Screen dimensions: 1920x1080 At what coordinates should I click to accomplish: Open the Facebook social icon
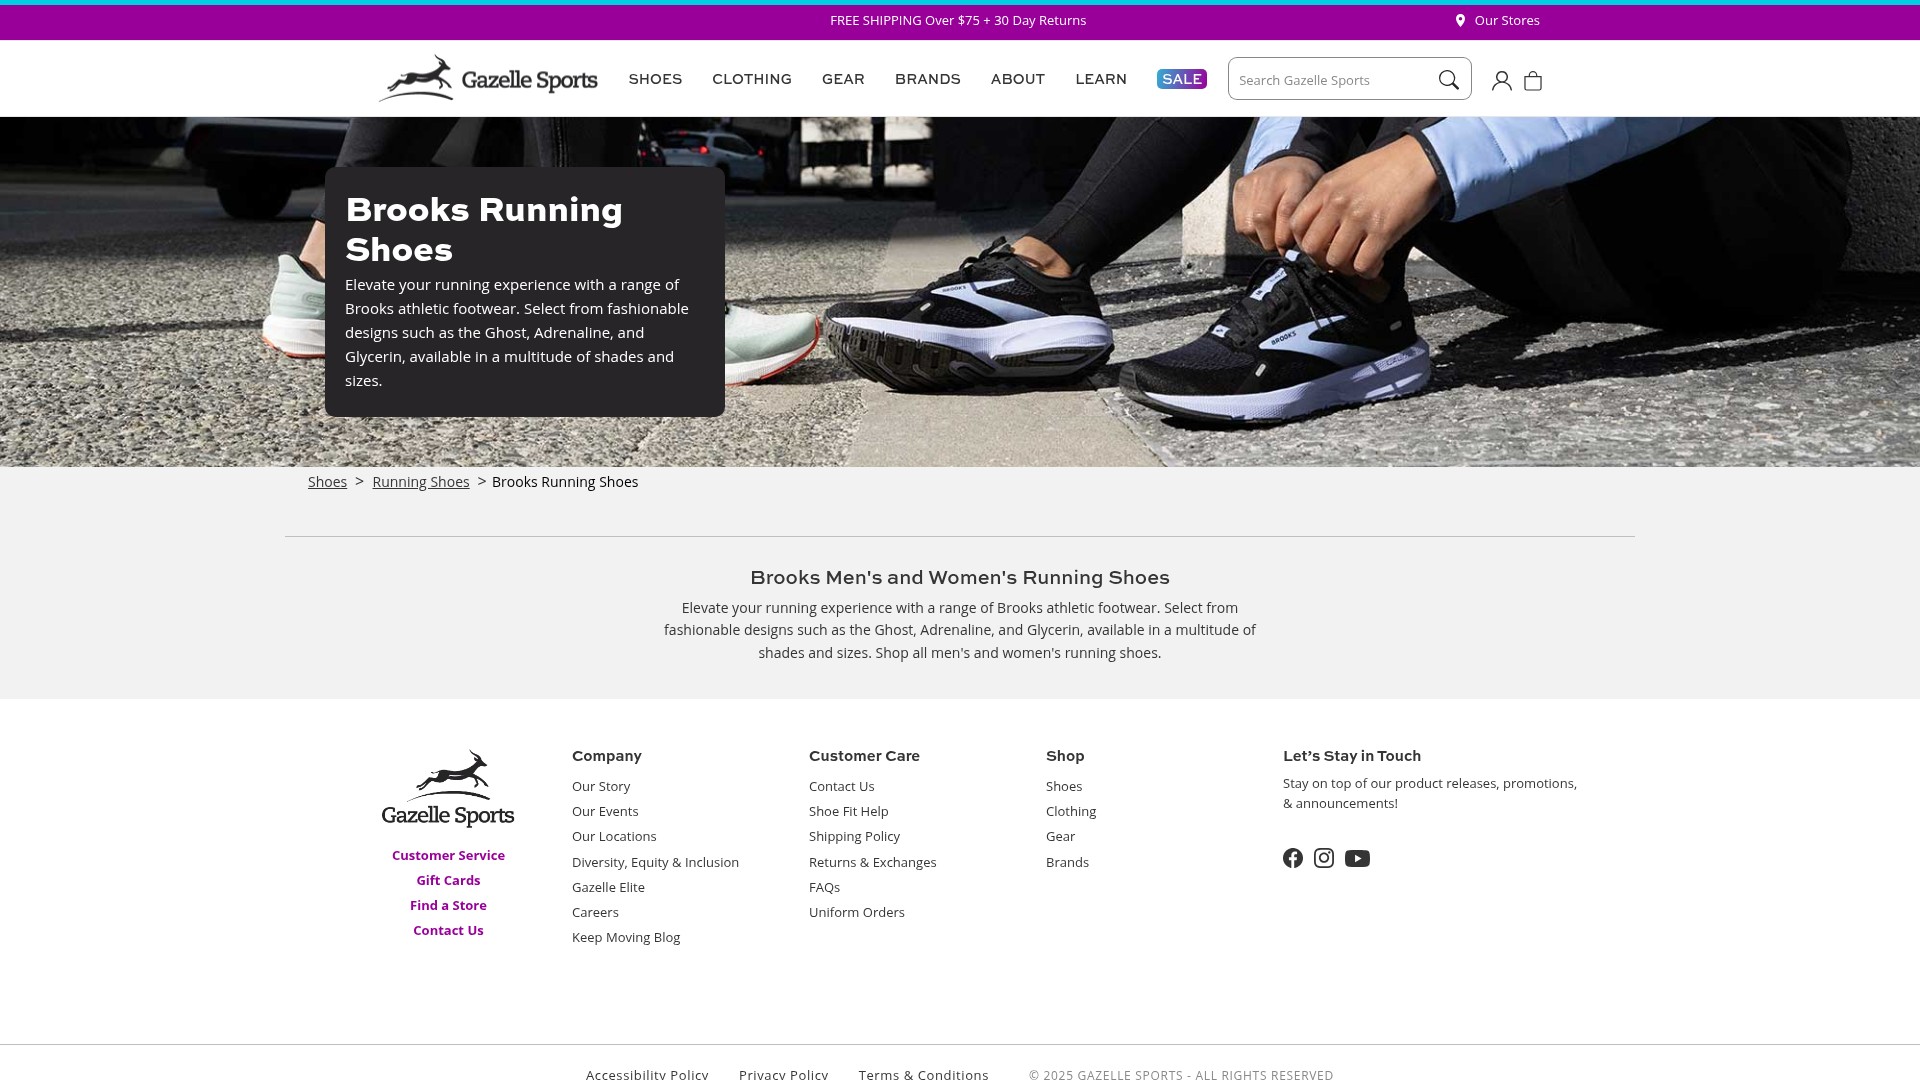click(x=1293, y=858)
